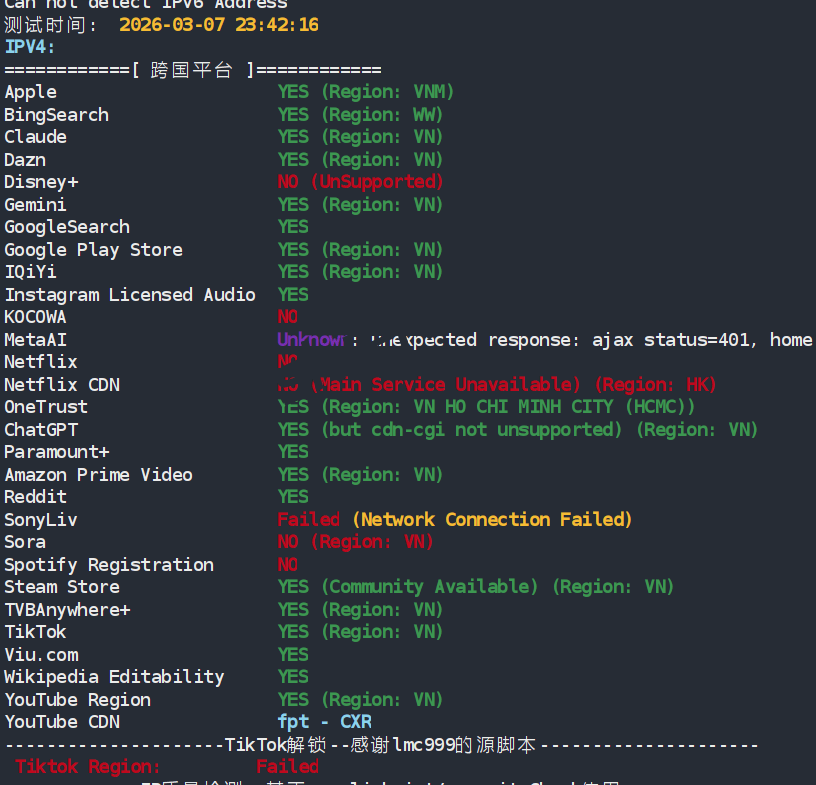
Task: Click the Disney+ NO (UnSupported) result
Action: tap(360, 182)
